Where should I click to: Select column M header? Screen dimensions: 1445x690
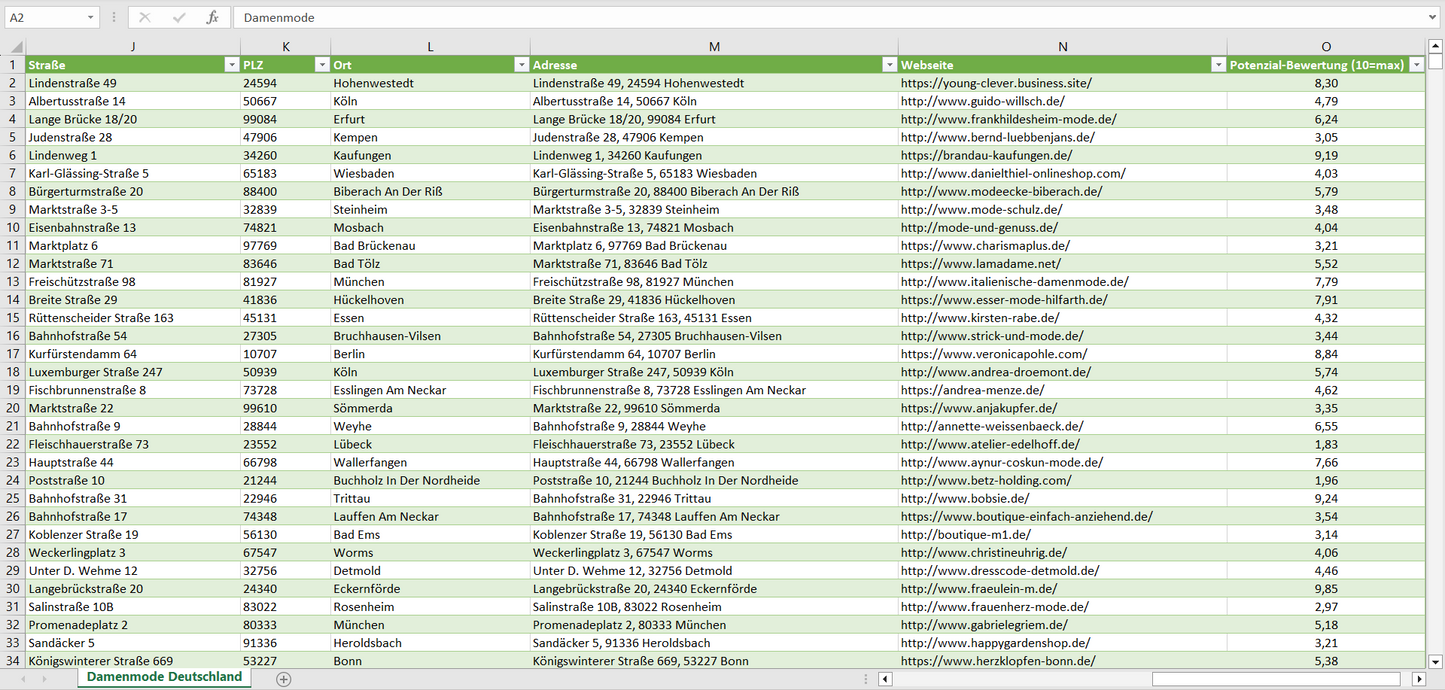[714, 46]
